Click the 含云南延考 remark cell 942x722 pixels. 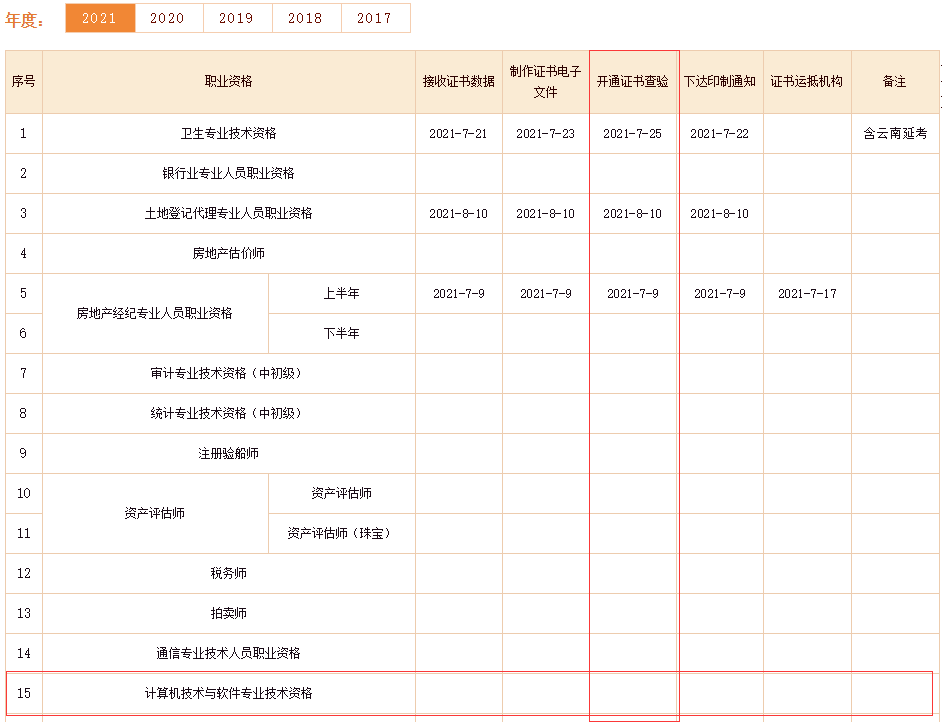[x=895, y=133]
